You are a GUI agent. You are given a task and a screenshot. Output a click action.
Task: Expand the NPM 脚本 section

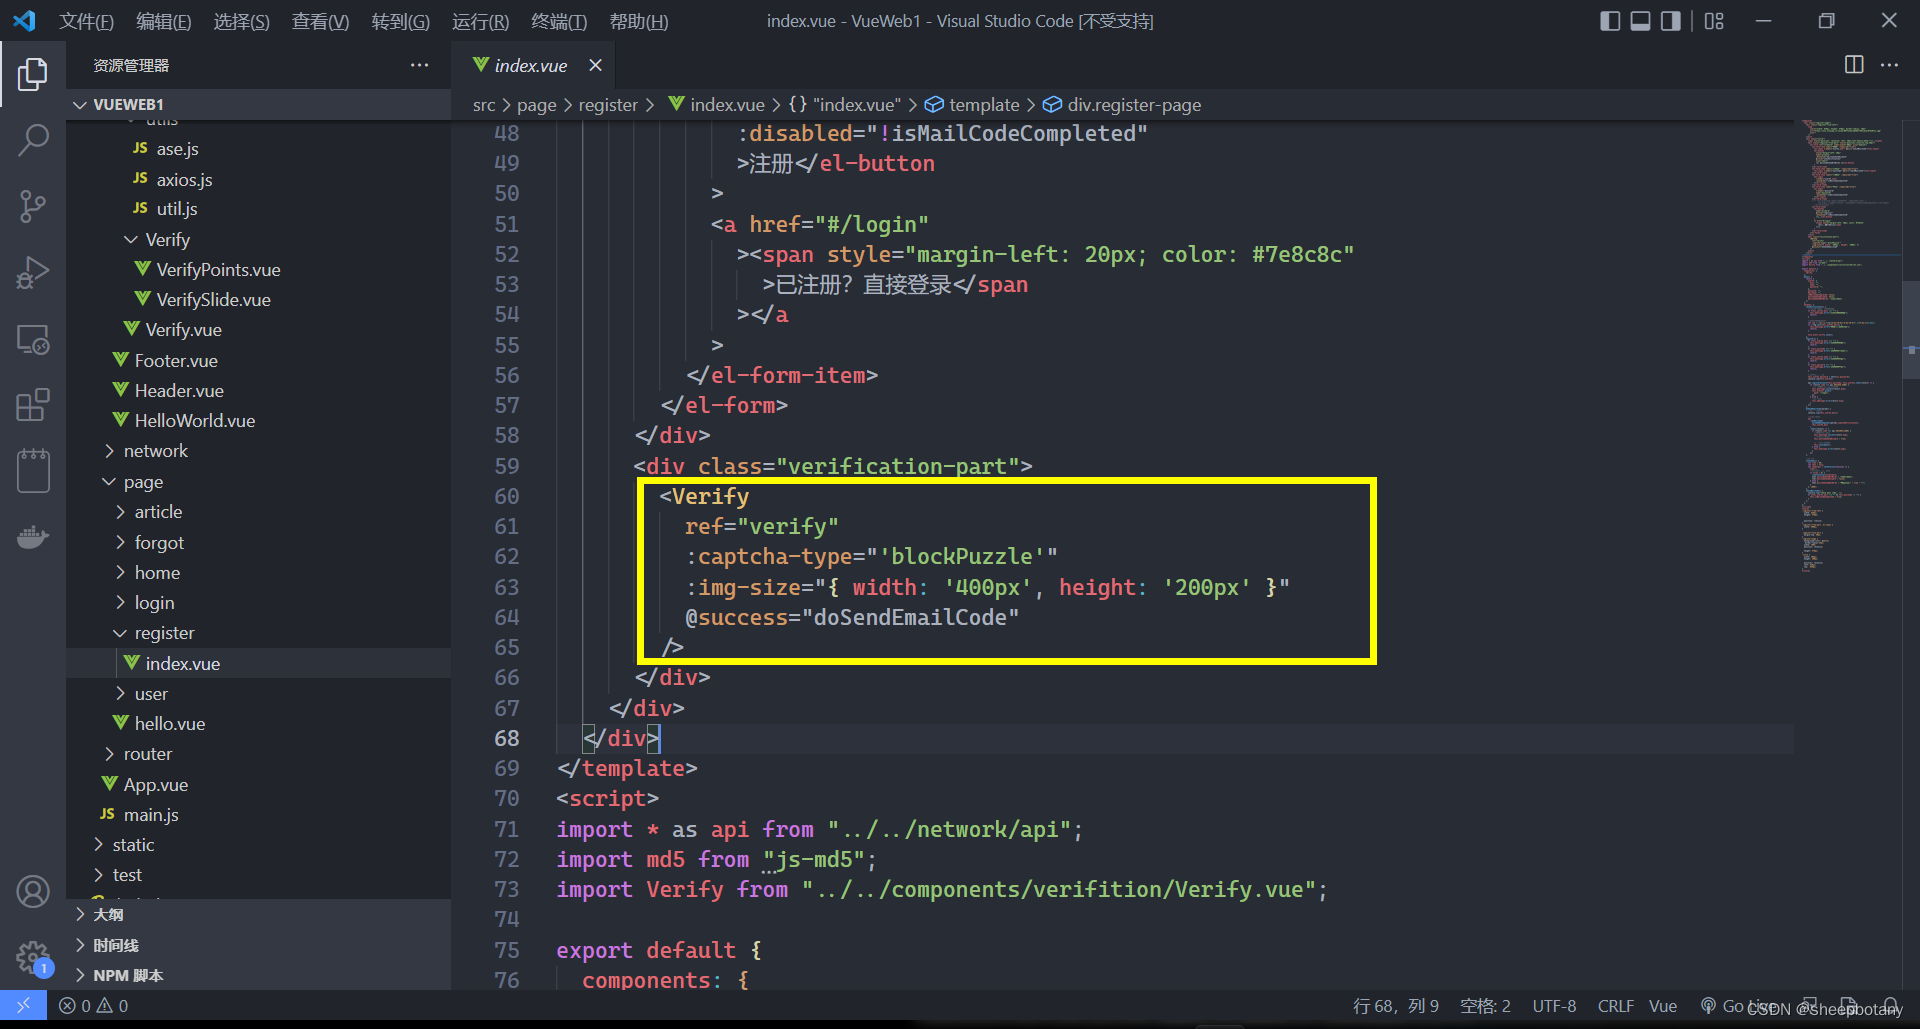pos(127,974)
